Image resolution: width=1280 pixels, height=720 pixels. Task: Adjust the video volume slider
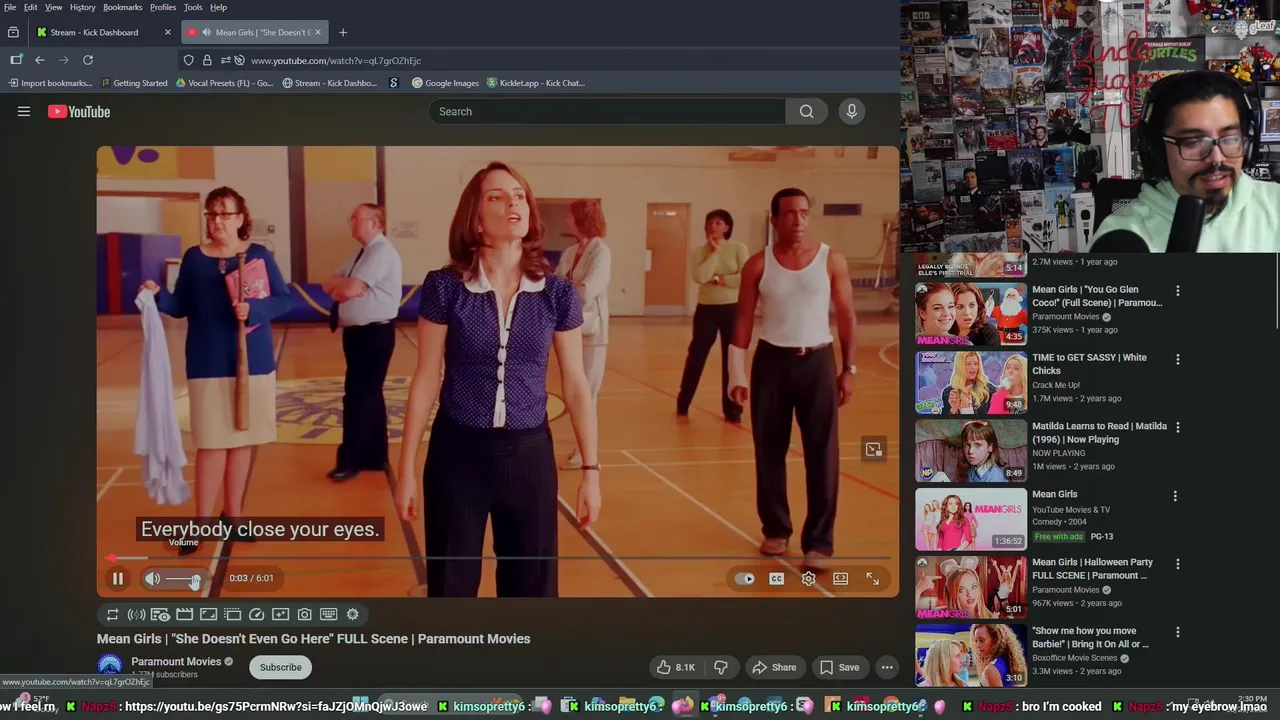[x=184, y=579]
